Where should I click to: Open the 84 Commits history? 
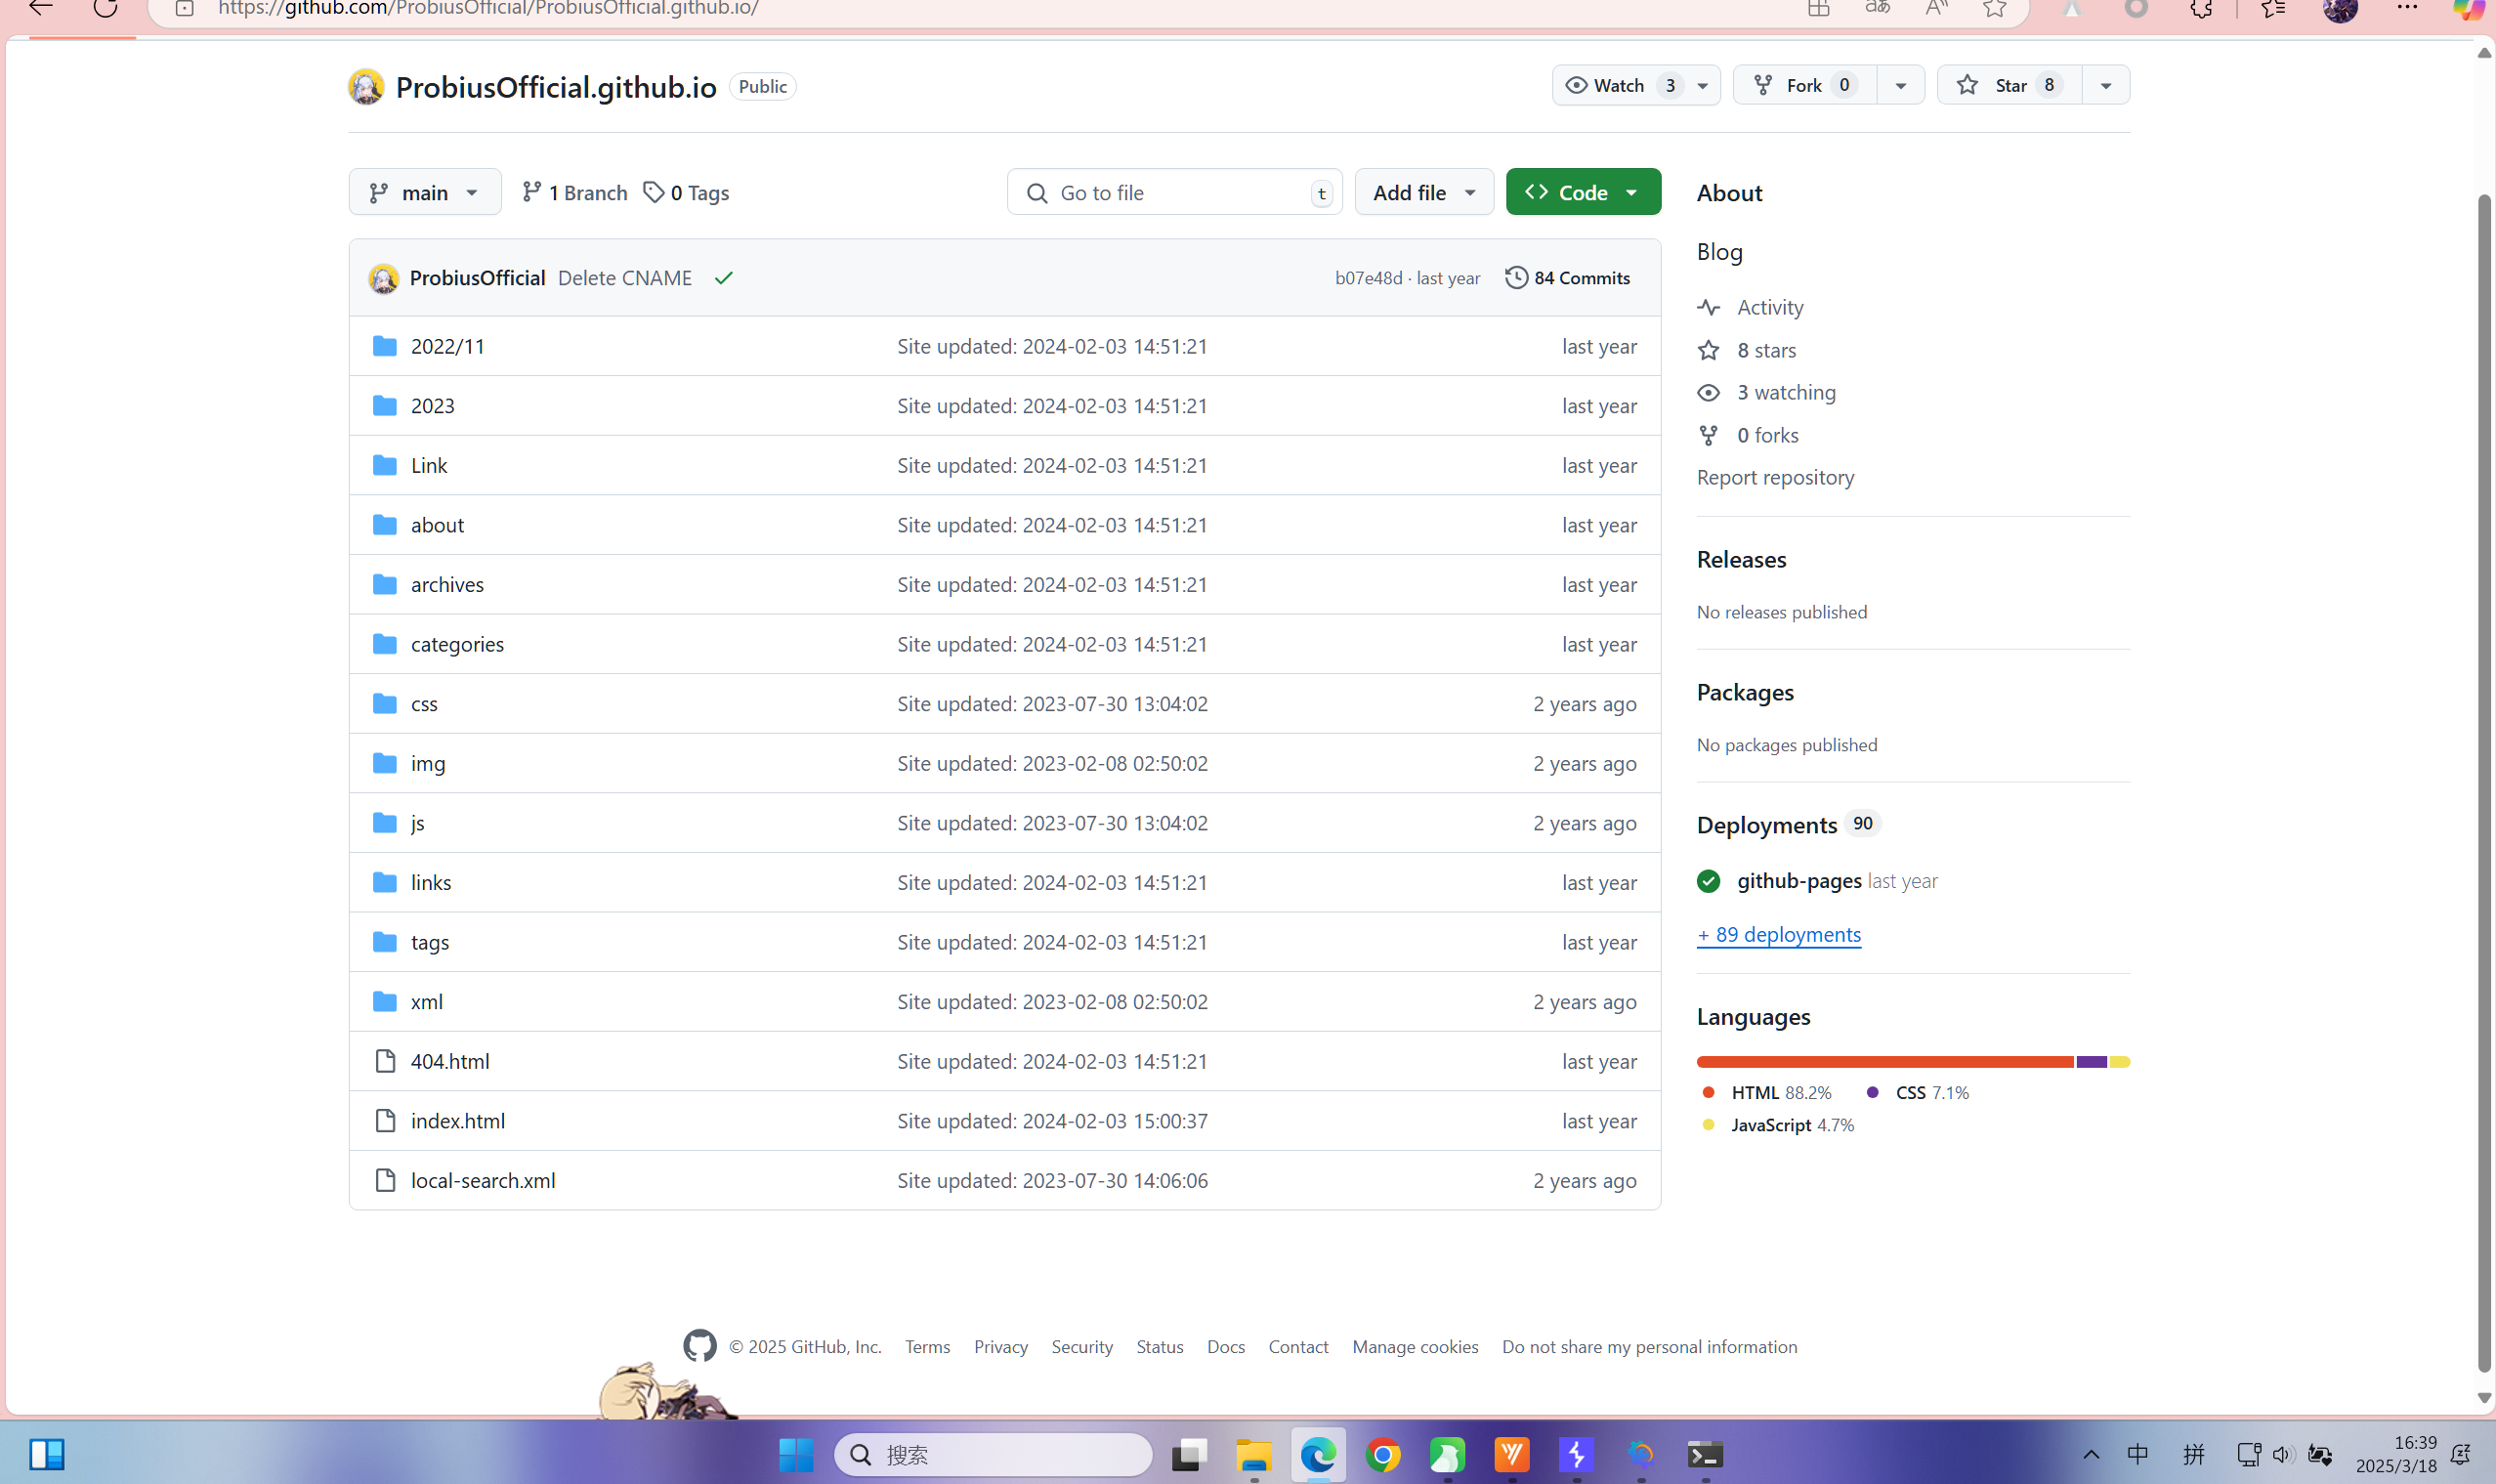coord(1567,278)
